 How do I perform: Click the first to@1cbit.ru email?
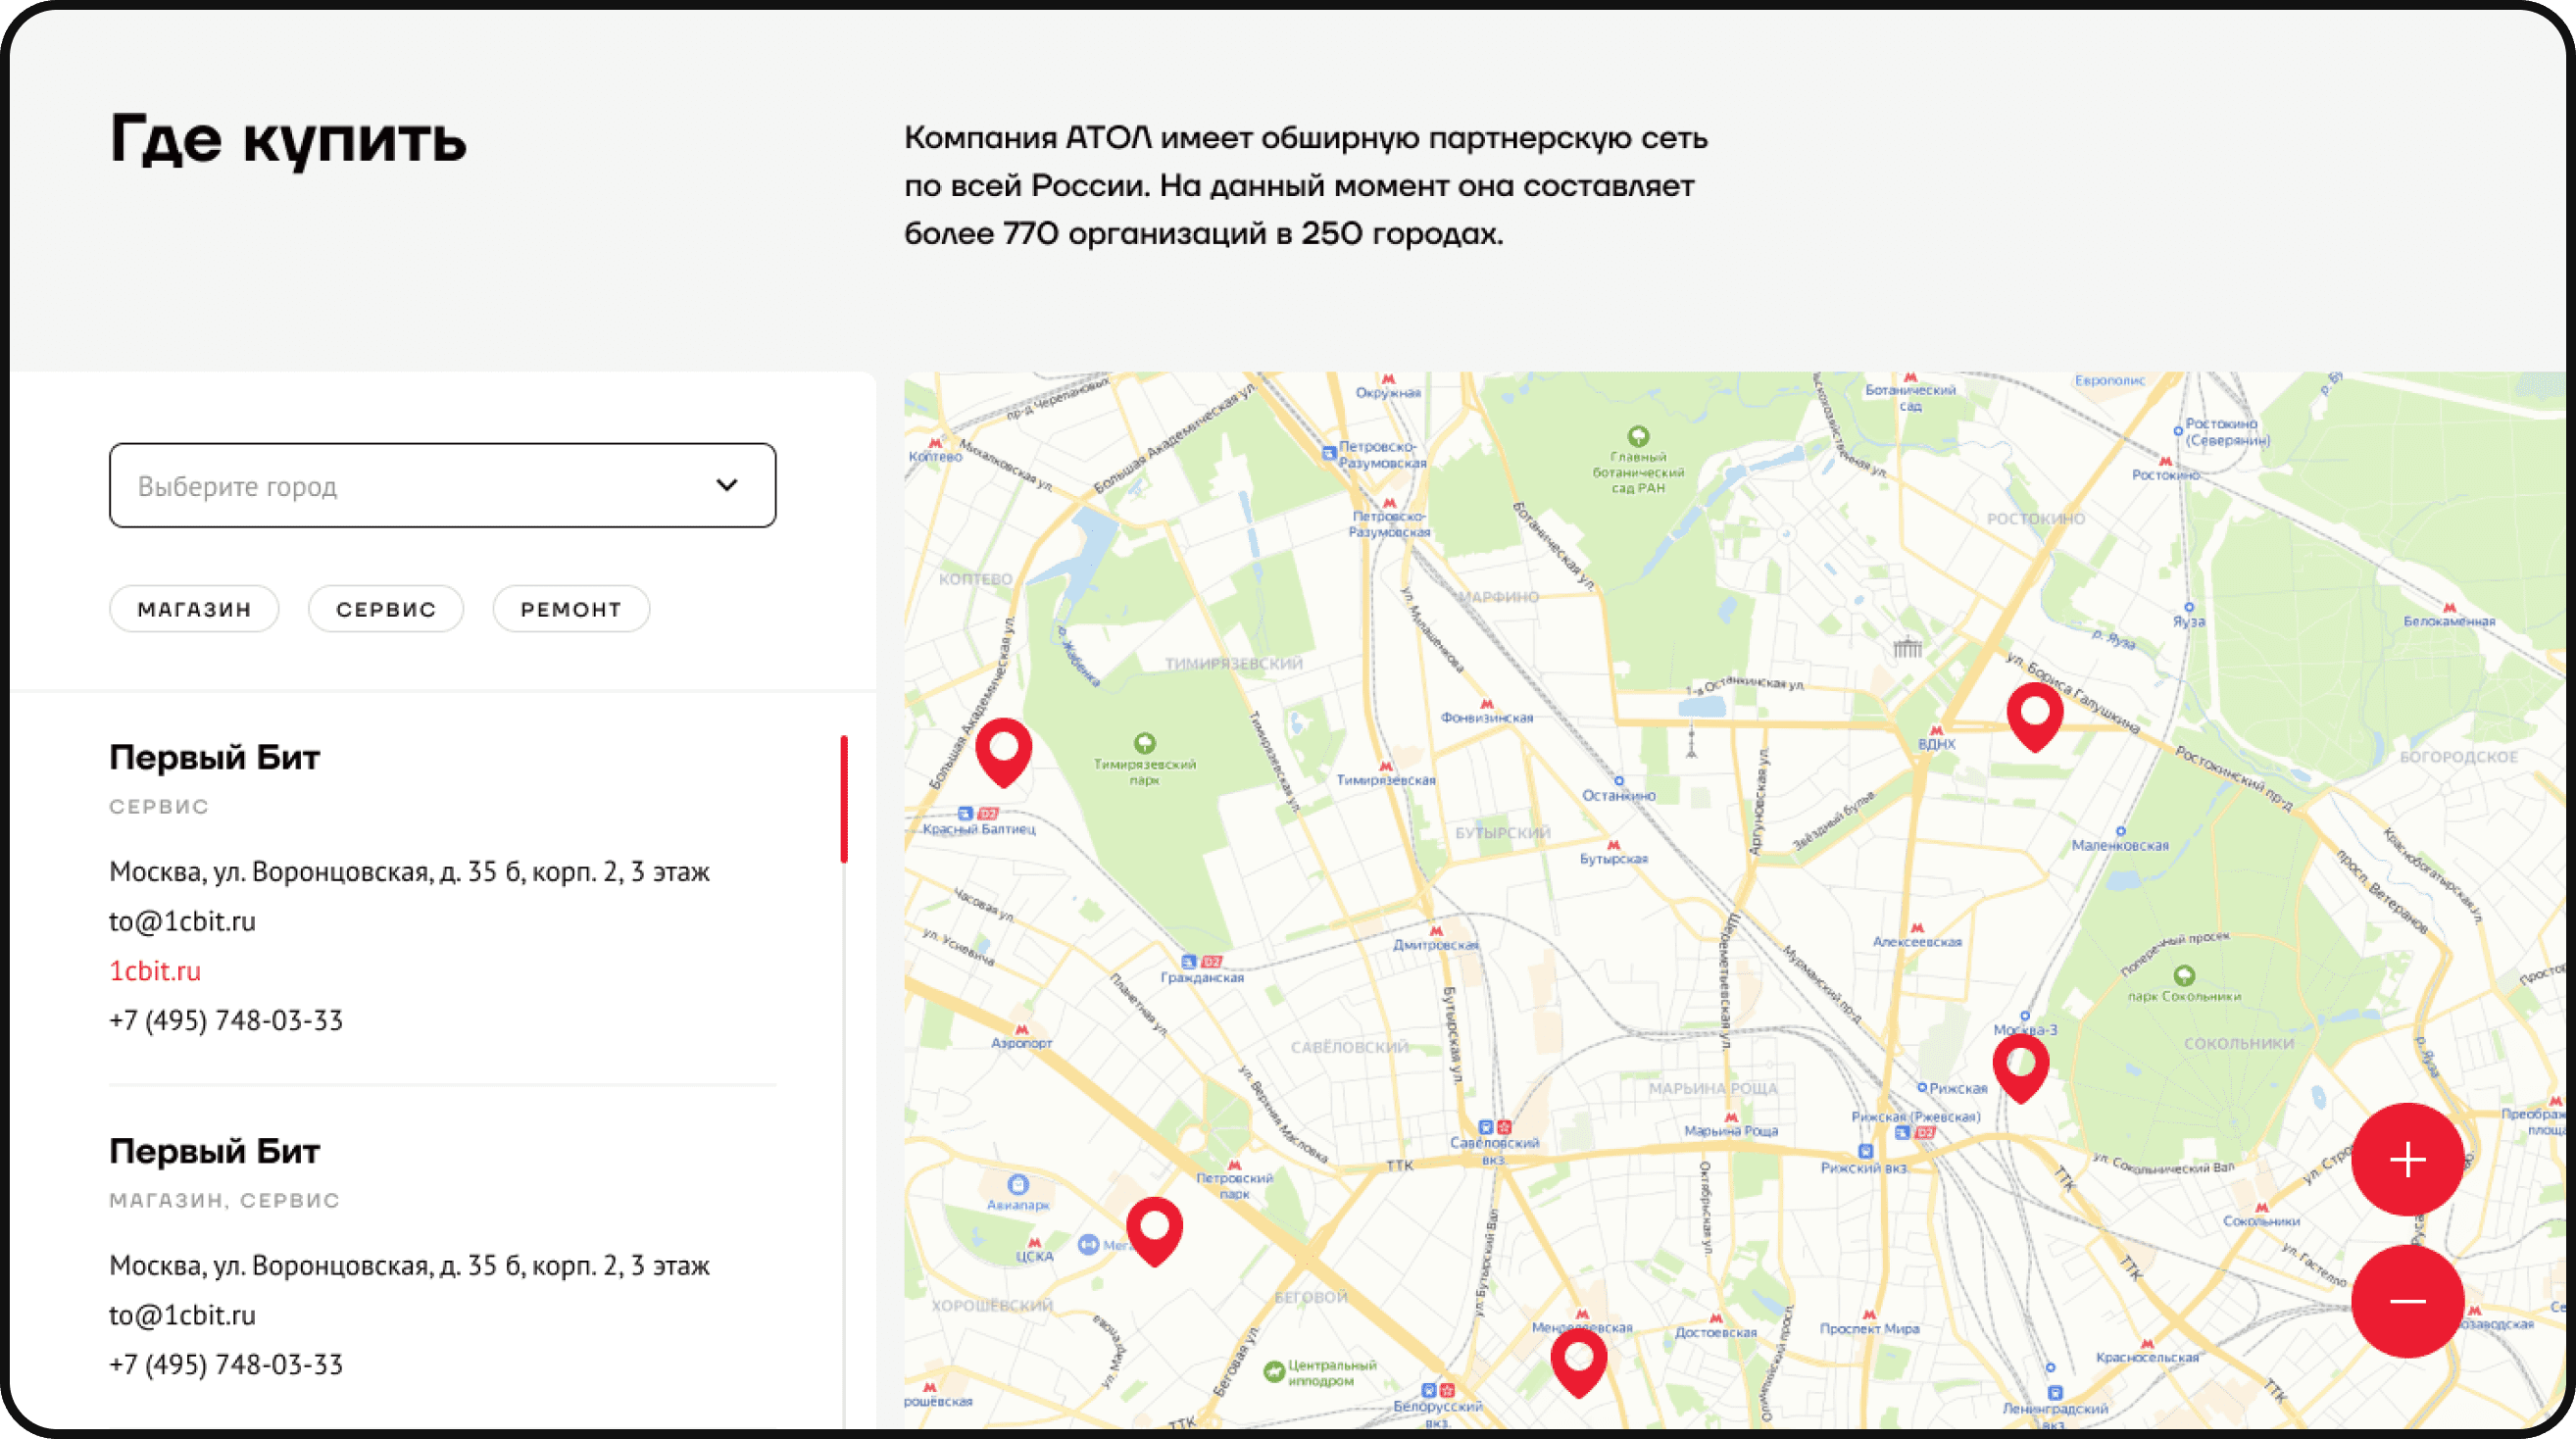182,921
